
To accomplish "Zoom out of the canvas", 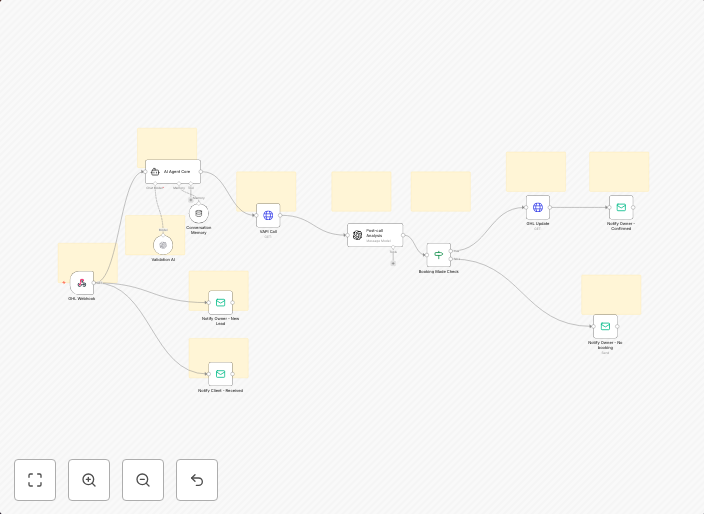I will tap(143, 480).
